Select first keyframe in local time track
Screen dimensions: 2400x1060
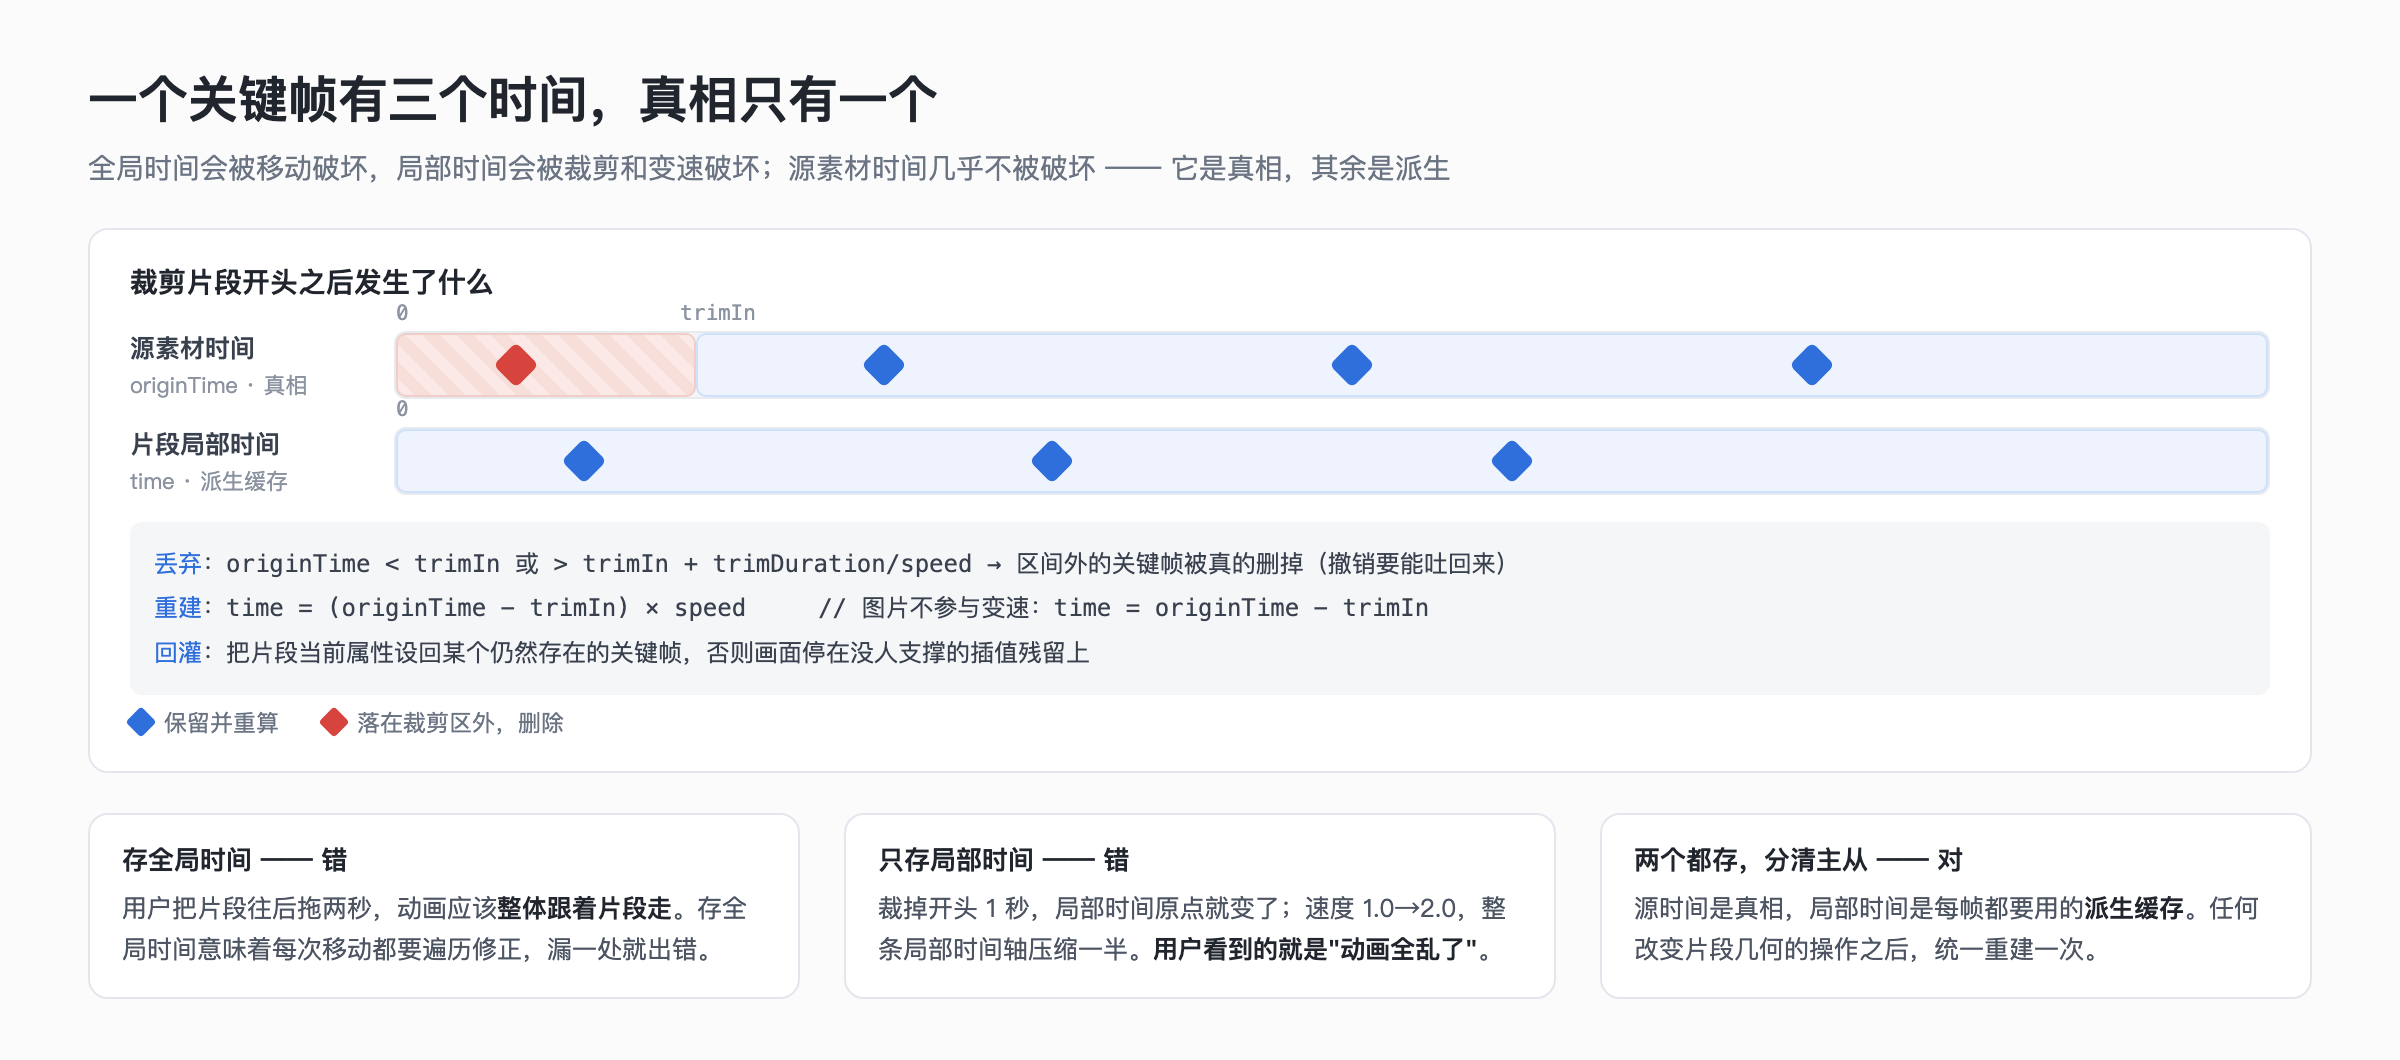(x=584, y=461)
